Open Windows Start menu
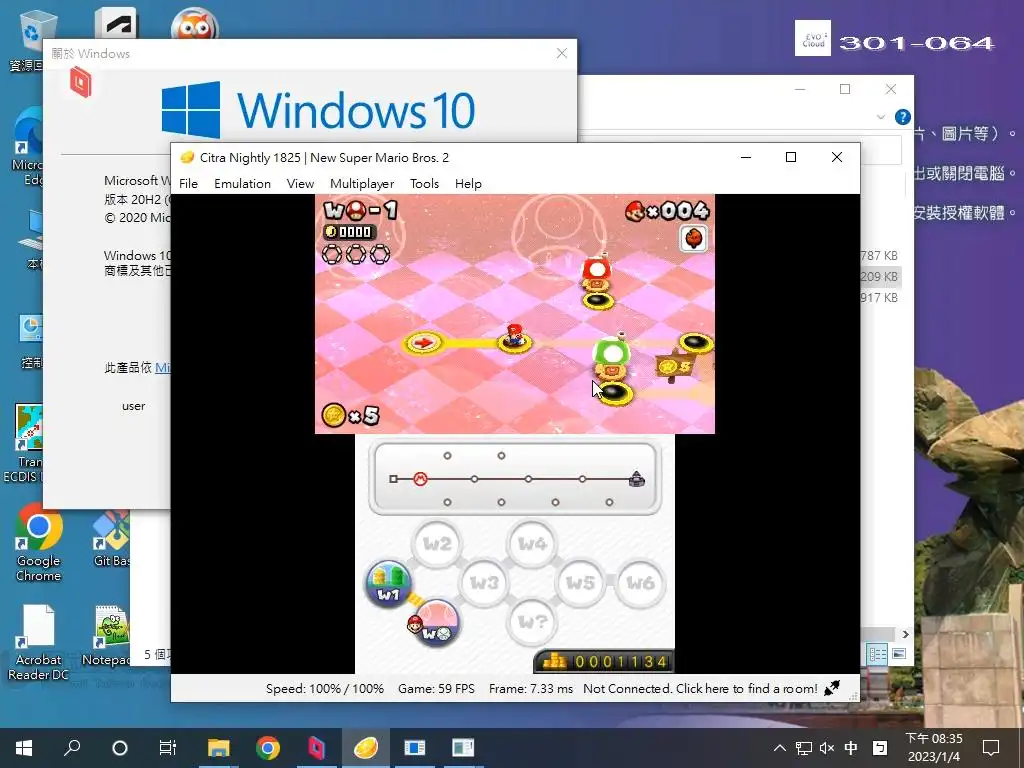This screenshot has width=1024, height=768. (24, 748)
